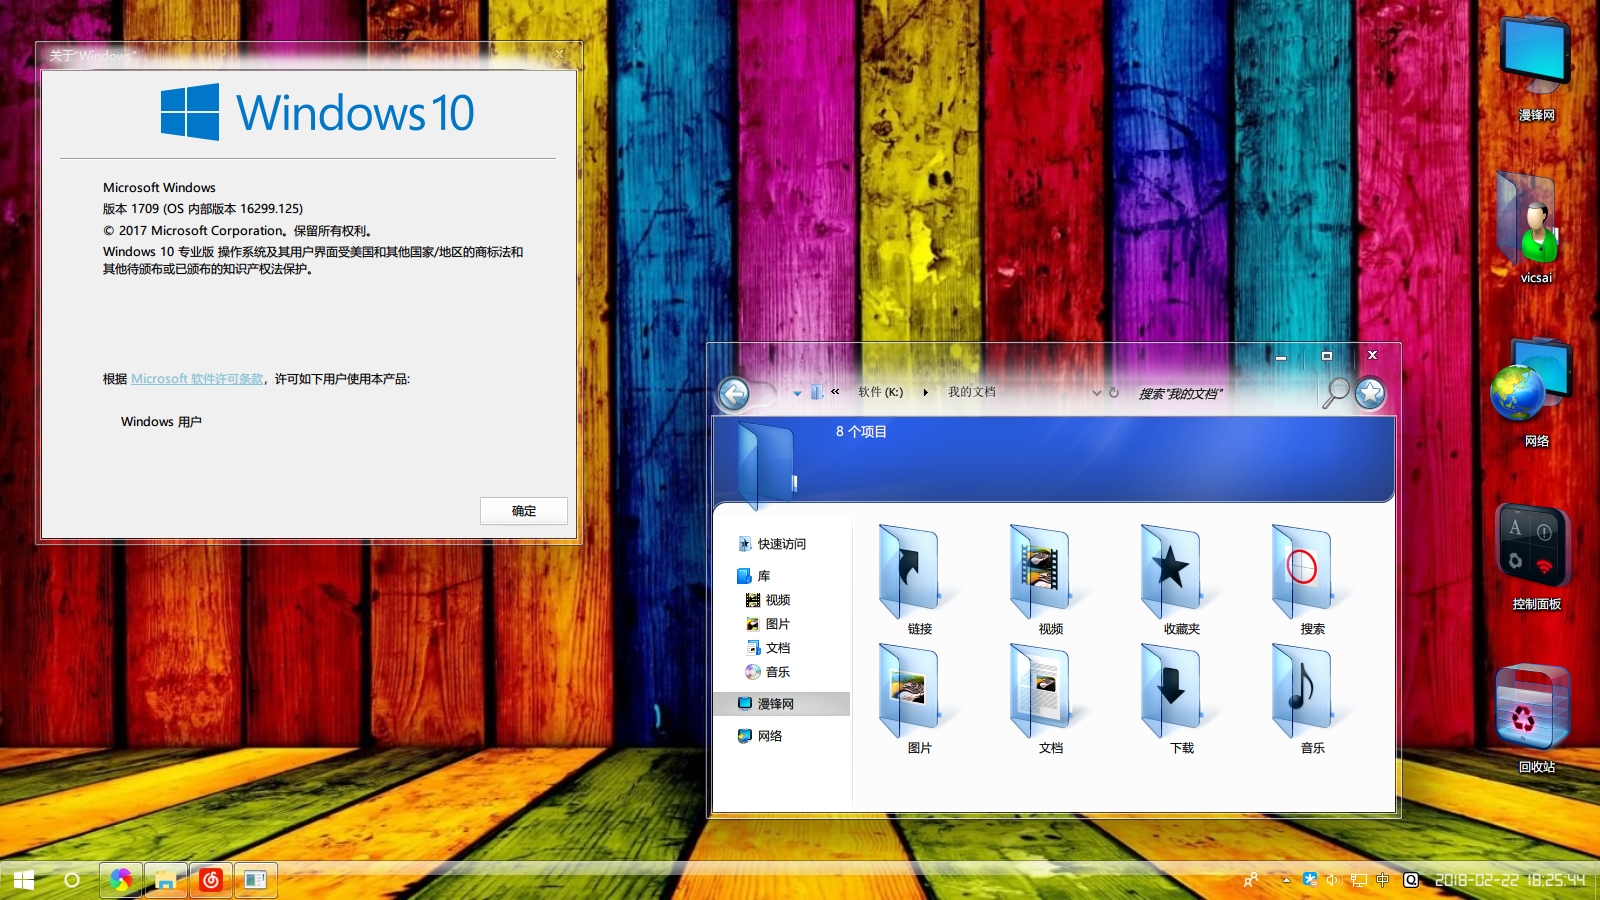The width and height of the screenshot is (1600, 900).
Task: Click inside the 搜索"我的文档" search box
Action: click(1220, 392)
